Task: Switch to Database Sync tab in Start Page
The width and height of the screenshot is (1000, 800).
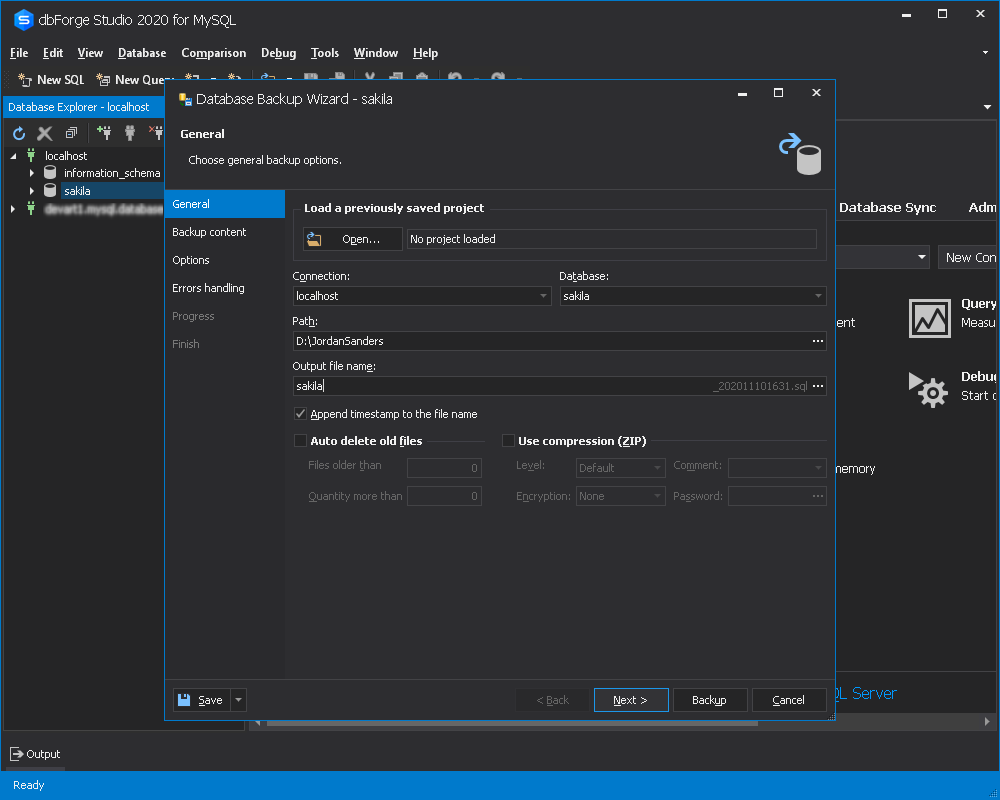Action: pyautogui.click(x=887, y=207)
